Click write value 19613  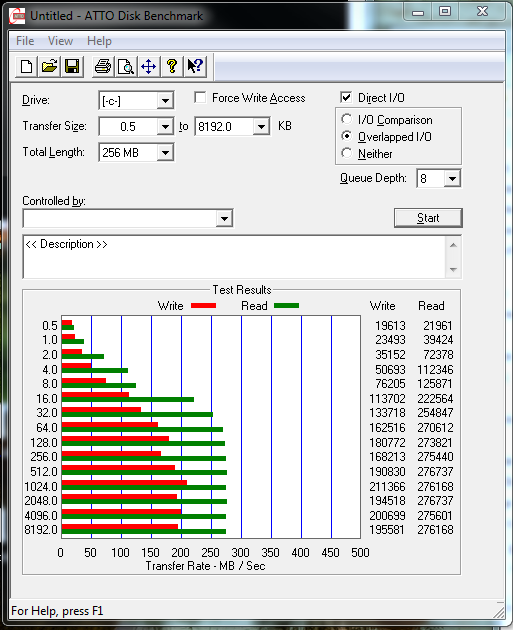(390, 326)
